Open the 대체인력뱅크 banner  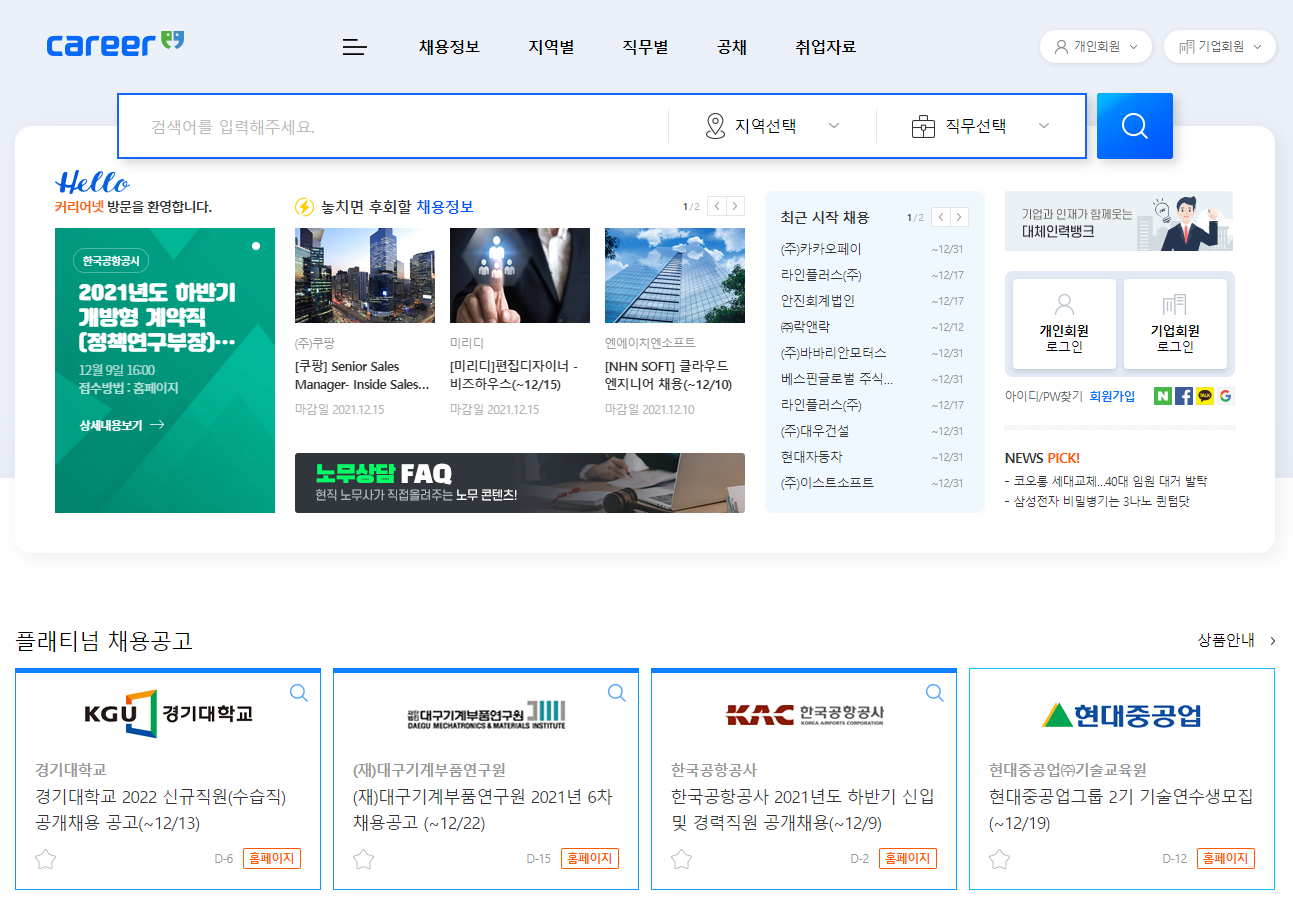[1119, 221]
